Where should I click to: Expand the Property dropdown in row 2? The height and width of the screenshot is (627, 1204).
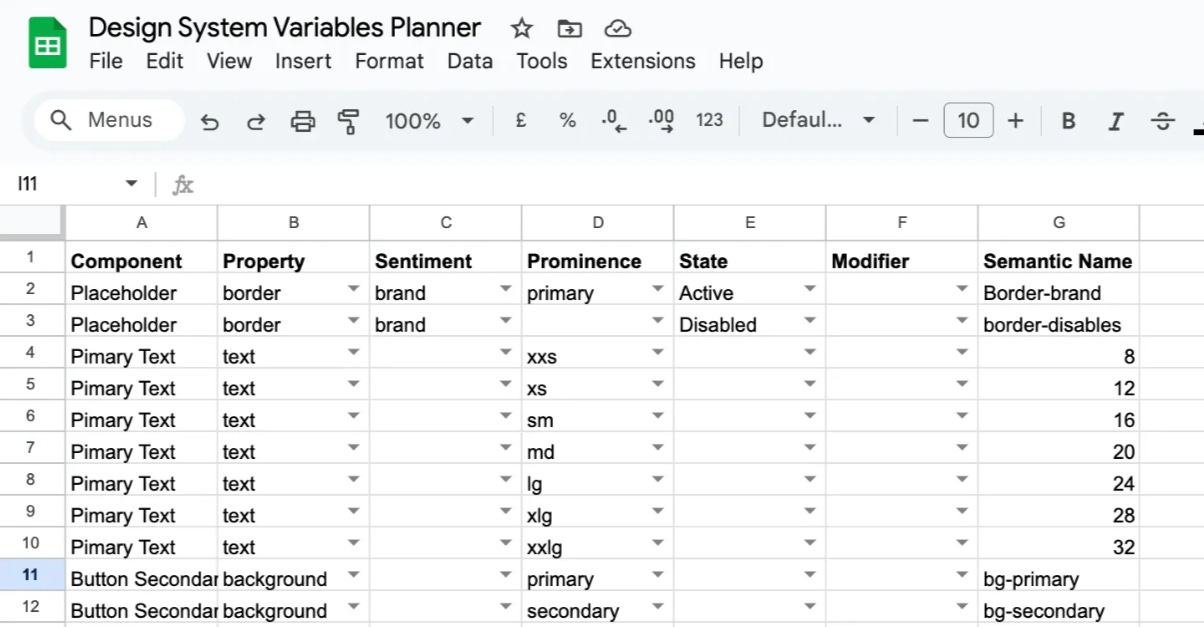(353, 289)
